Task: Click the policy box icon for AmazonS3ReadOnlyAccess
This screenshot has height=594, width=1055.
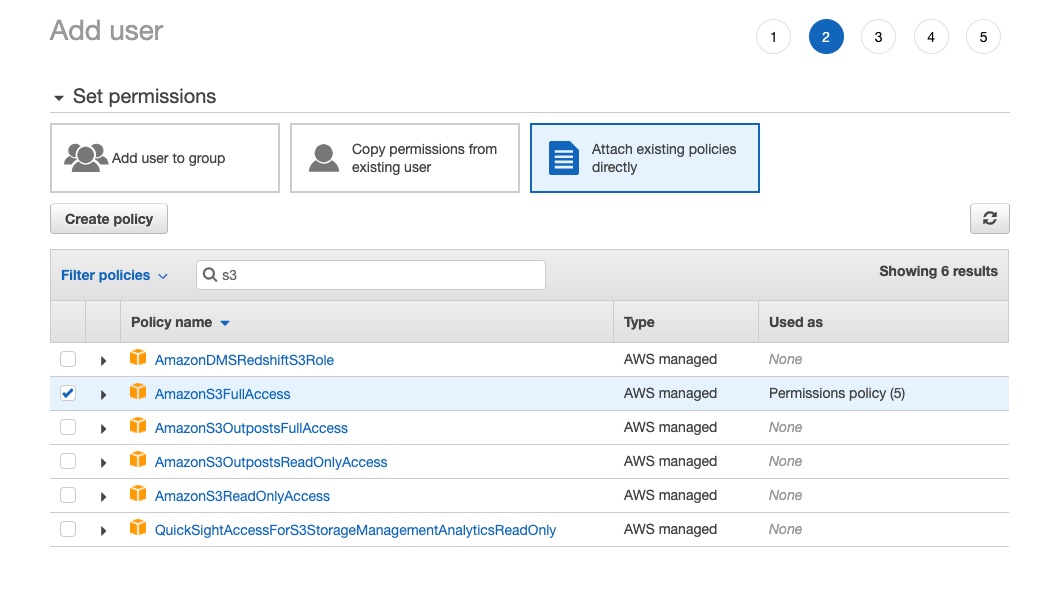Action: pos(138,493)
